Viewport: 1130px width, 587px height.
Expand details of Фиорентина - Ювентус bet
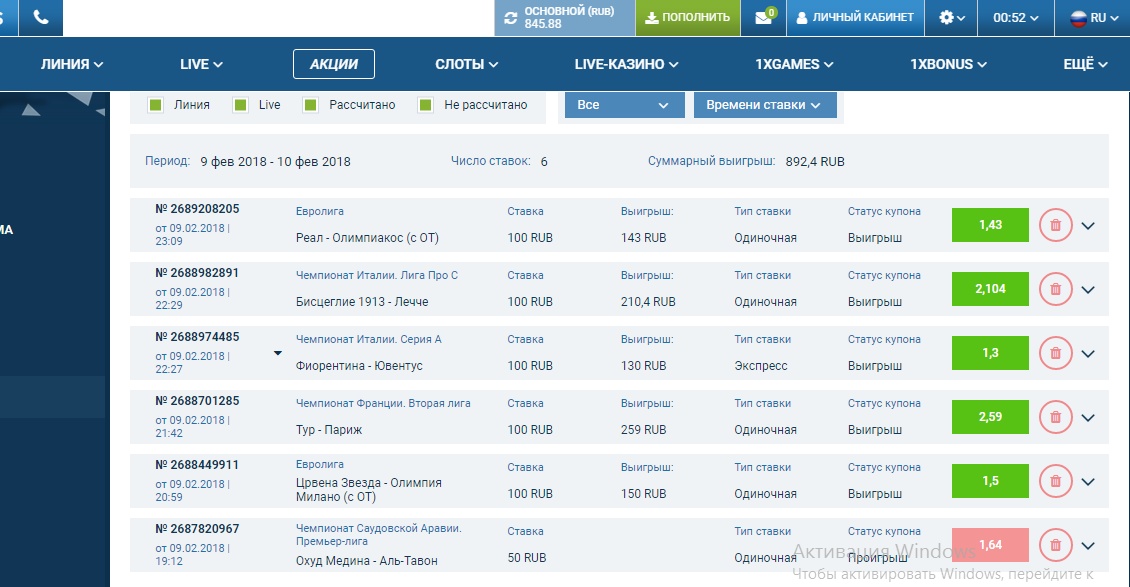click(x=1088, y=354)
